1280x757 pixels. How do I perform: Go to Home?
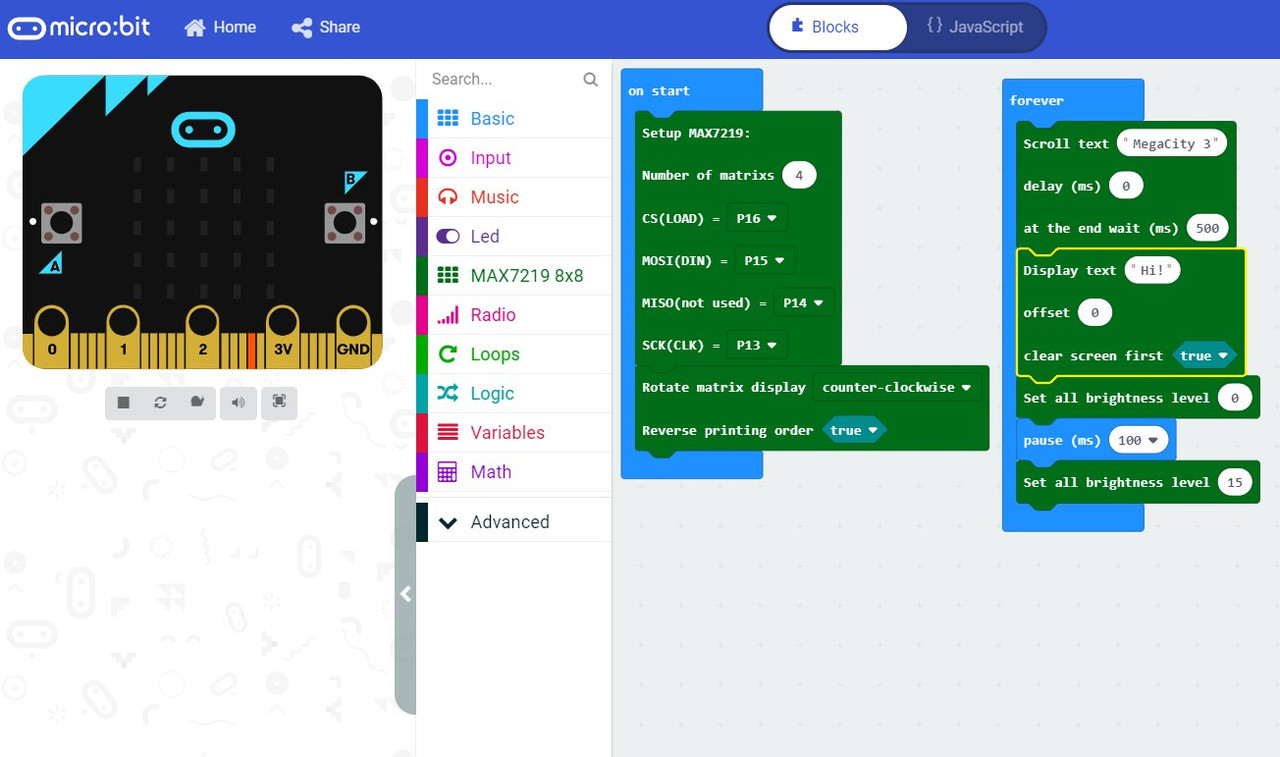221,27
